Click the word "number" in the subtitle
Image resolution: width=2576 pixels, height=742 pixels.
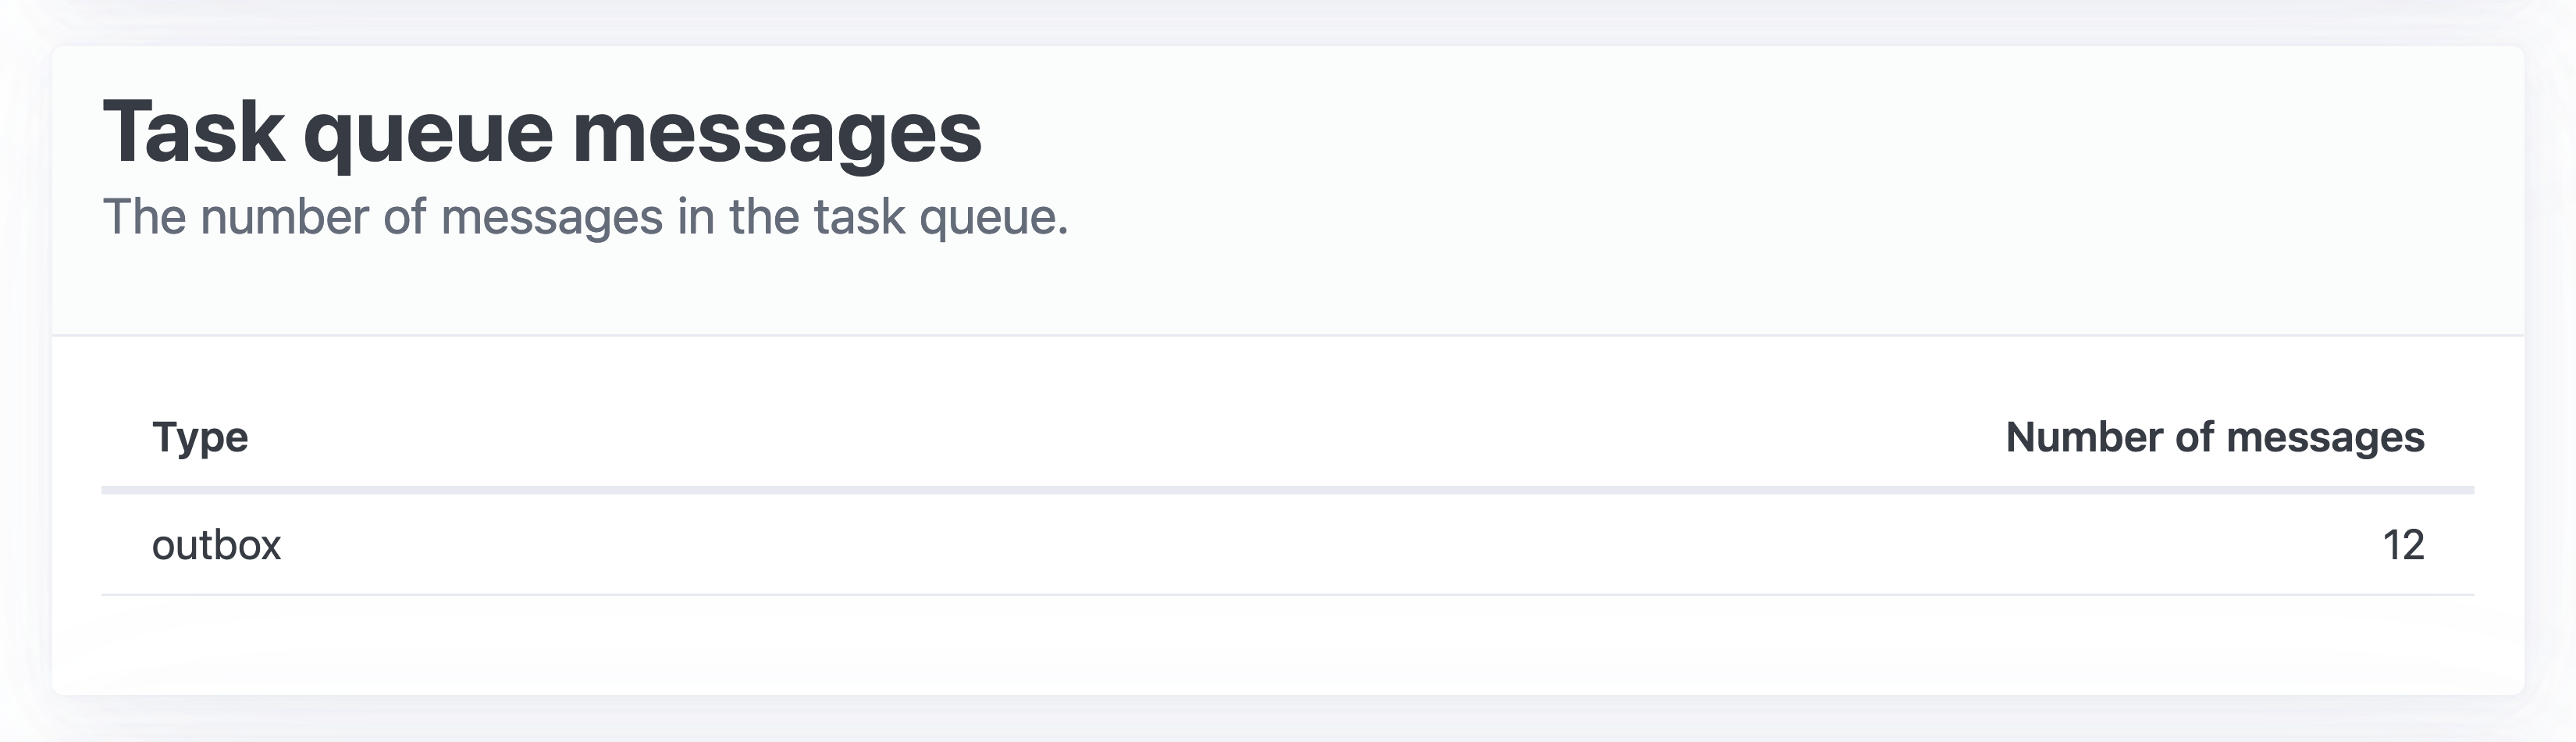[x=284, y=217]
